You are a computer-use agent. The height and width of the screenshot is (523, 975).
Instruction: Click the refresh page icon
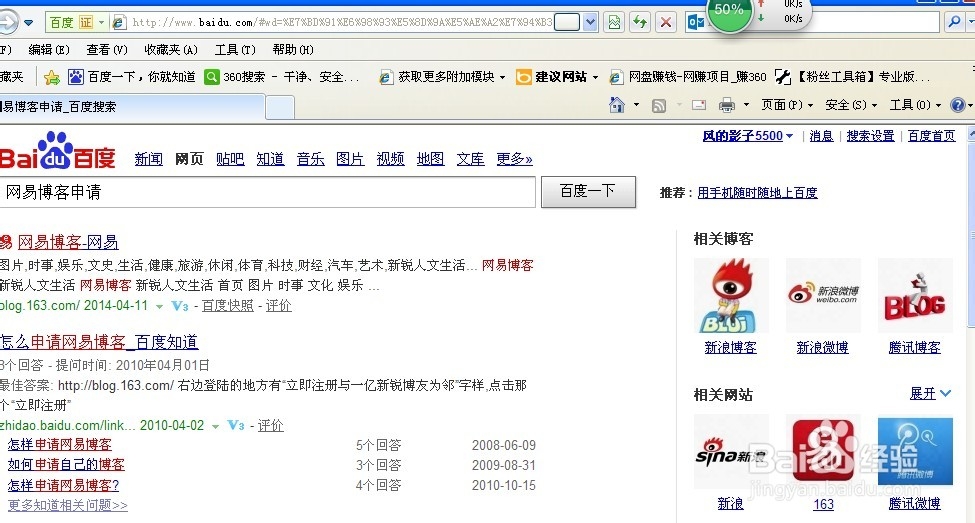point(640,23)
